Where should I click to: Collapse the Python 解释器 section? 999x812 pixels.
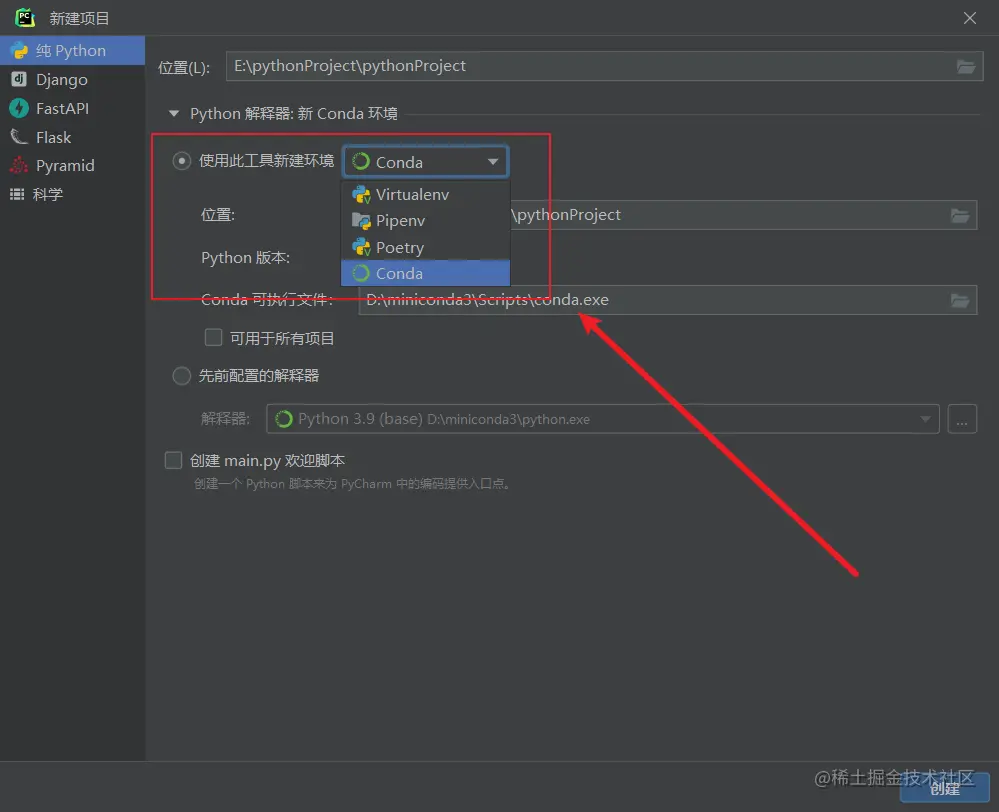pos(173,114)
